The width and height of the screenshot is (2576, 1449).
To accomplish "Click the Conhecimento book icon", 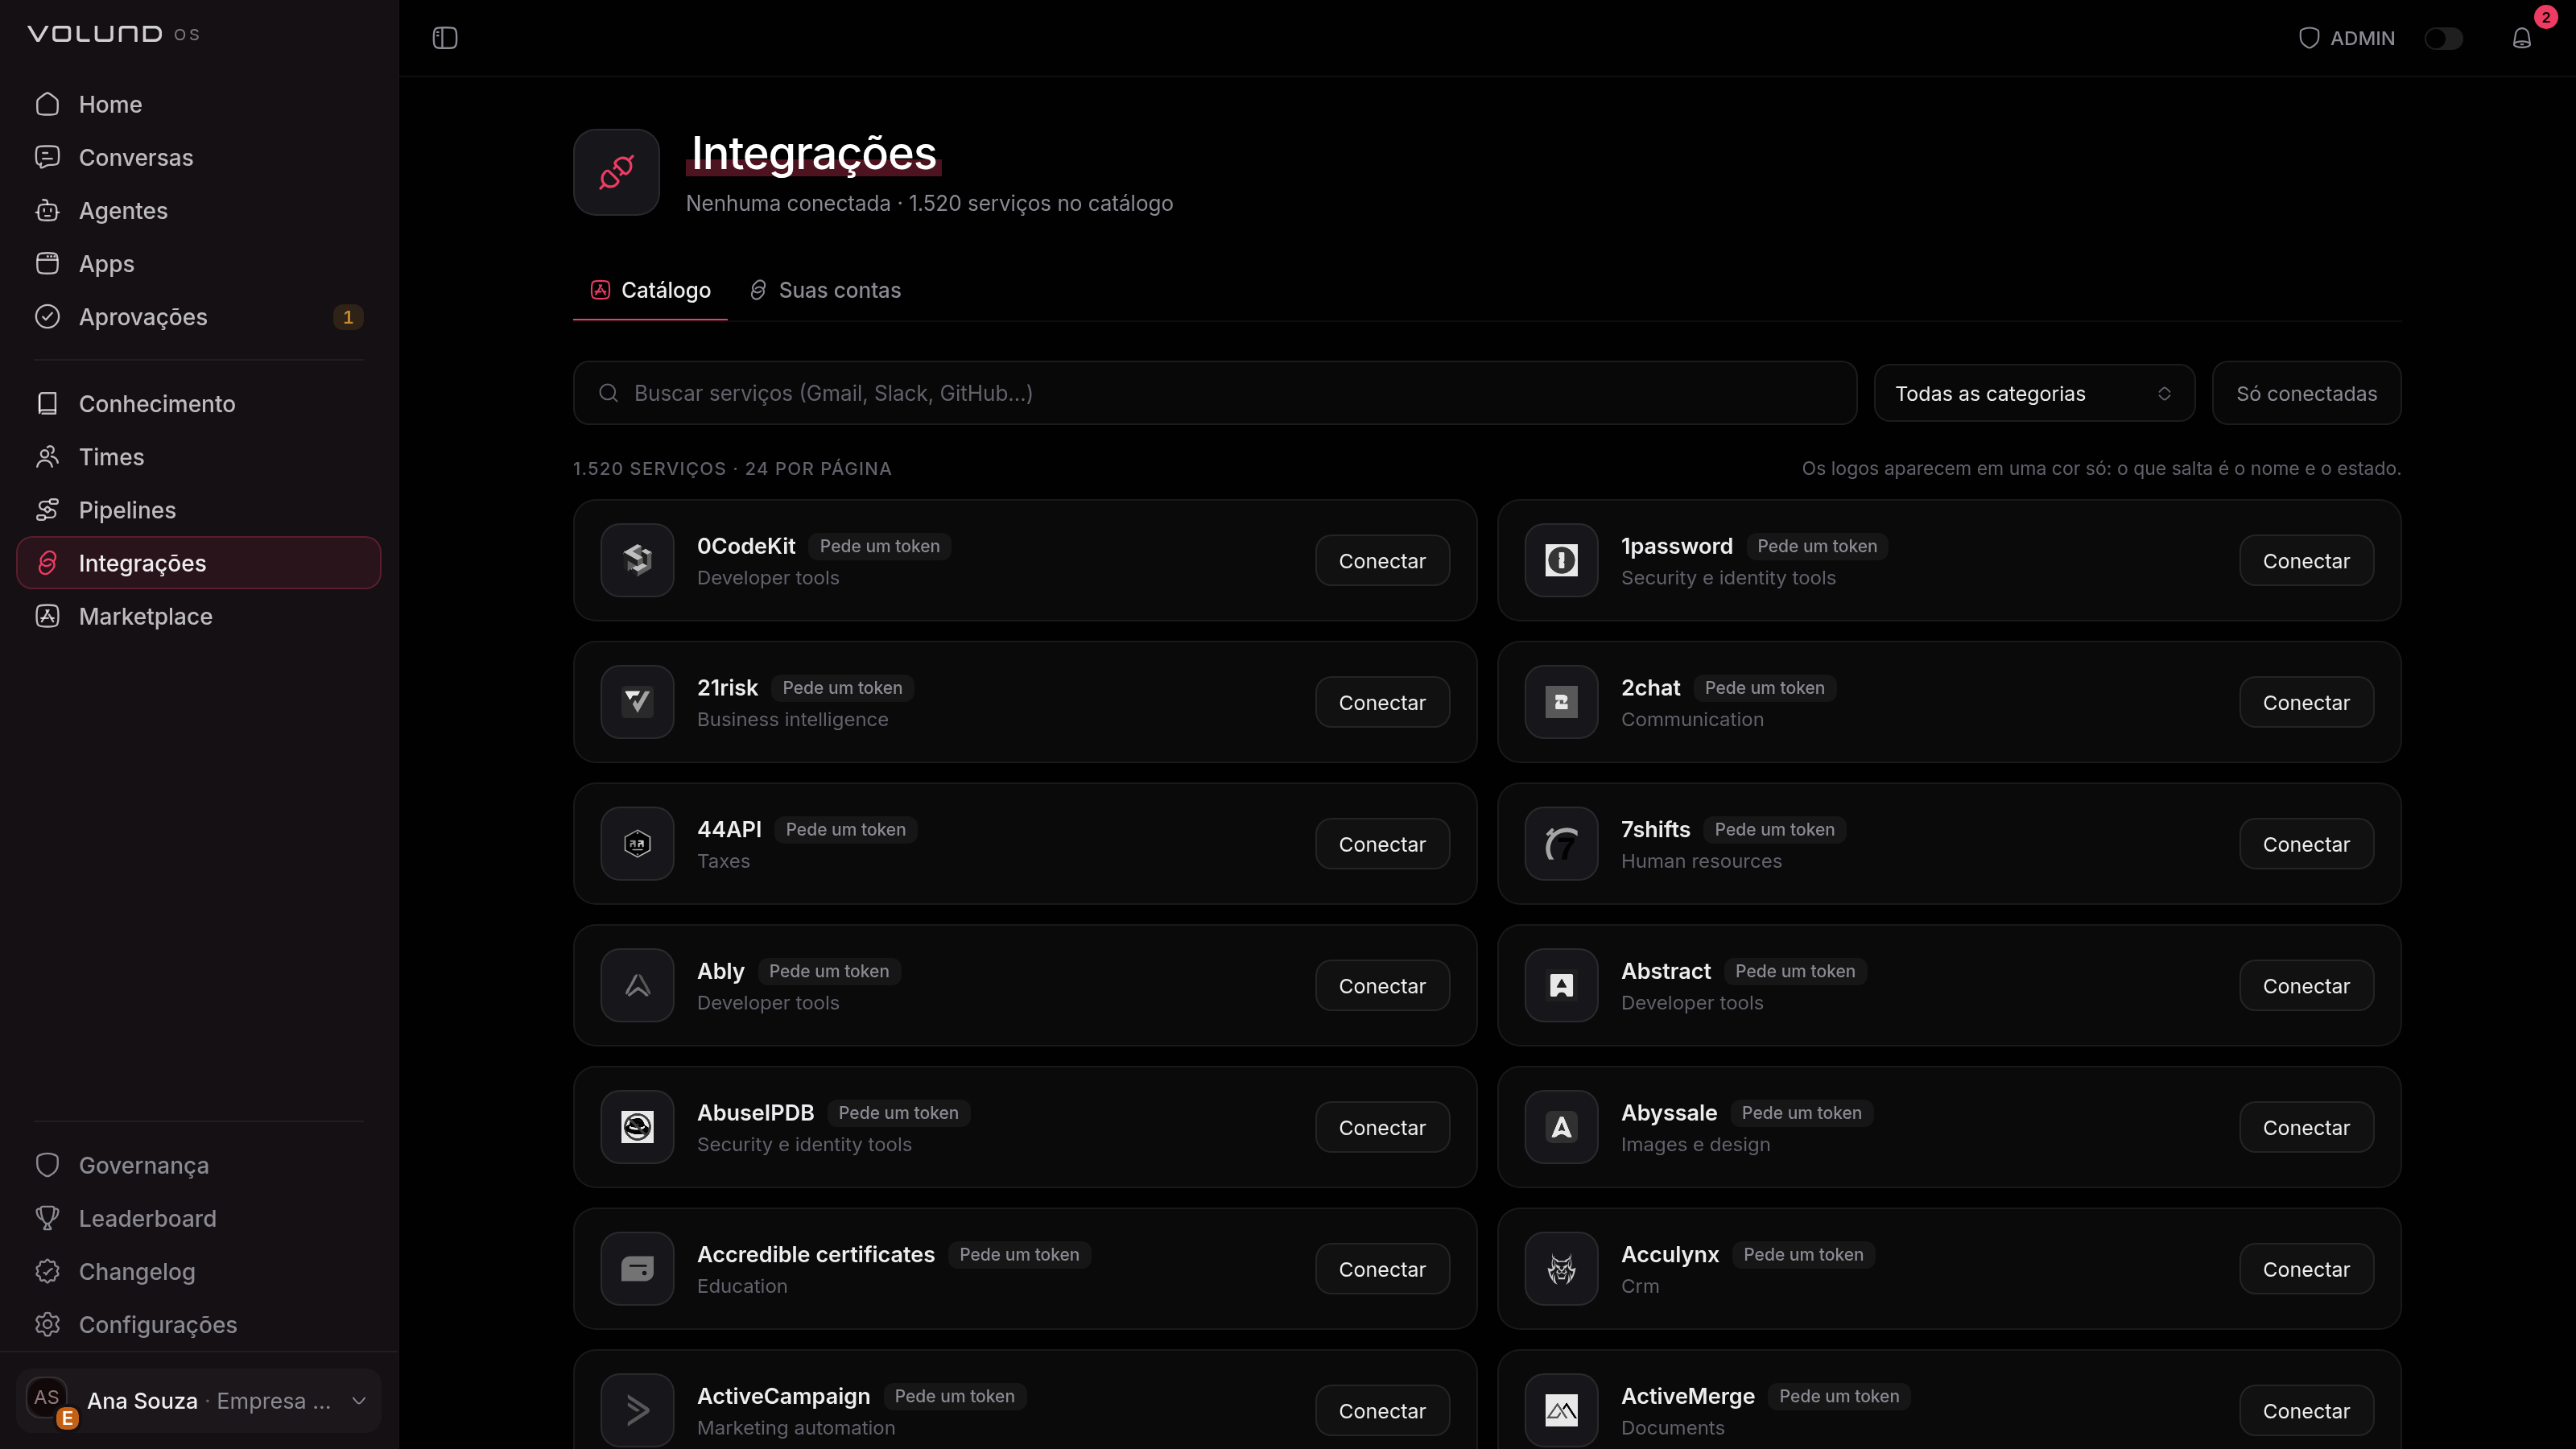I will click(47, 403).
